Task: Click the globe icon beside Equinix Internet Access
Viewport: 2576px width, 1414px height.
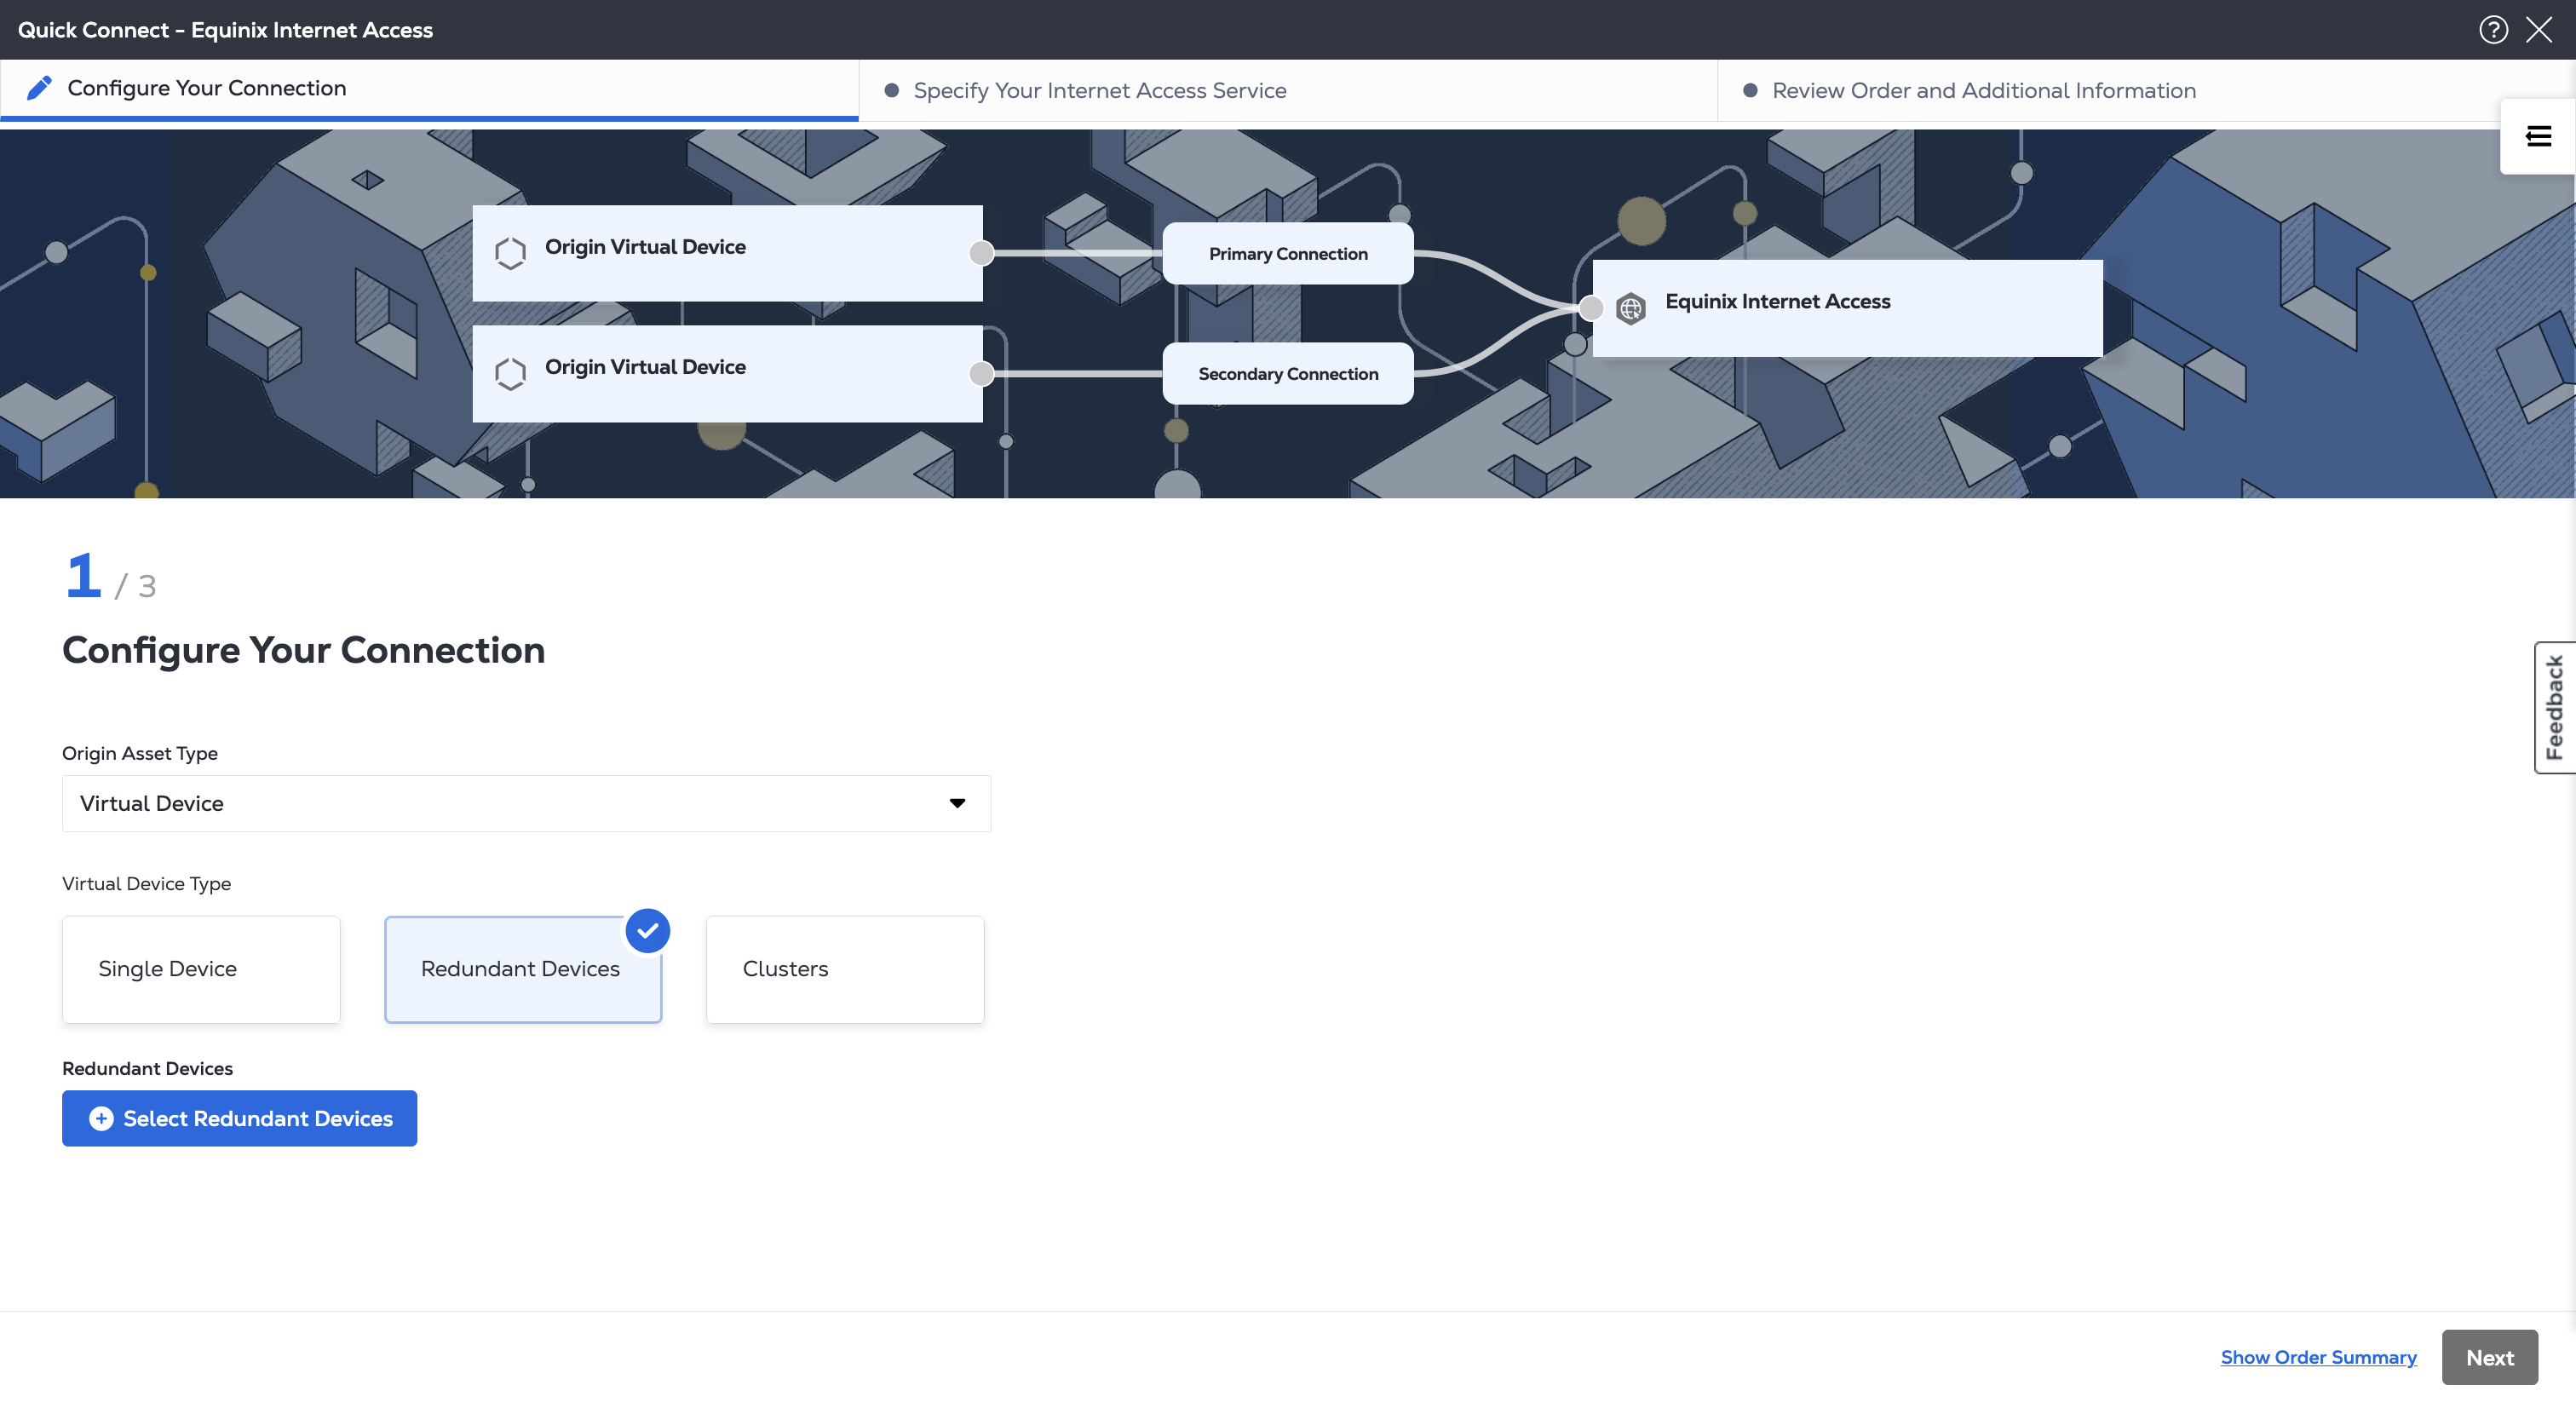Action: click(x=1630, y=308)
